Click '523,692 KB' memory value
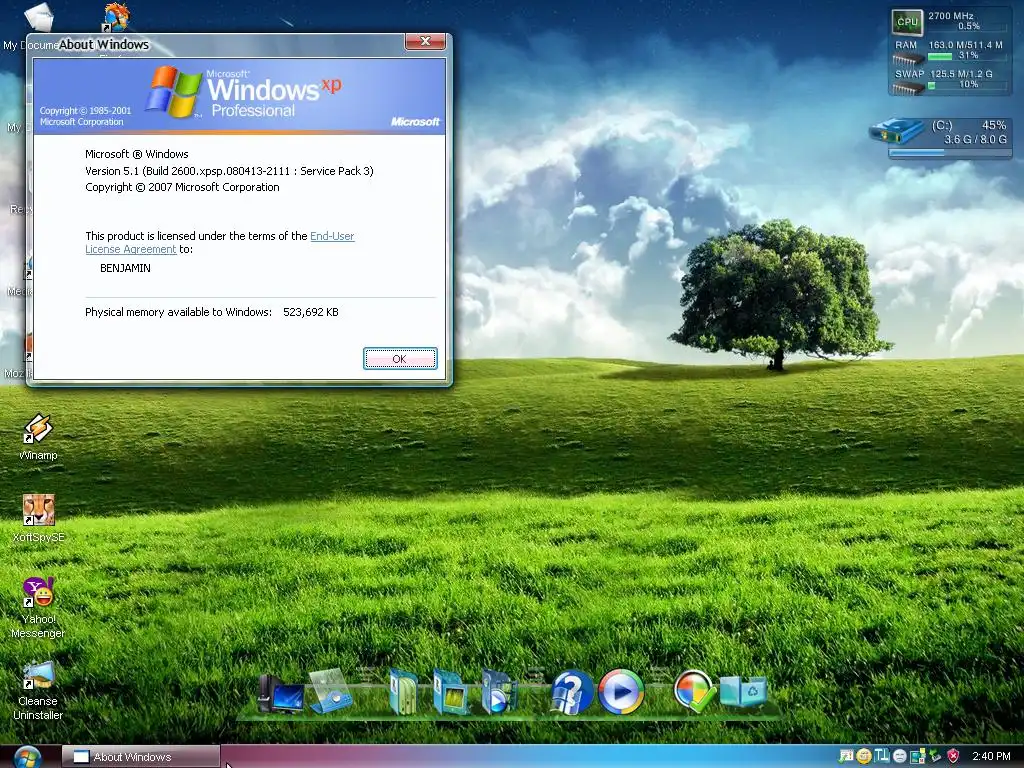 point(311,312)
